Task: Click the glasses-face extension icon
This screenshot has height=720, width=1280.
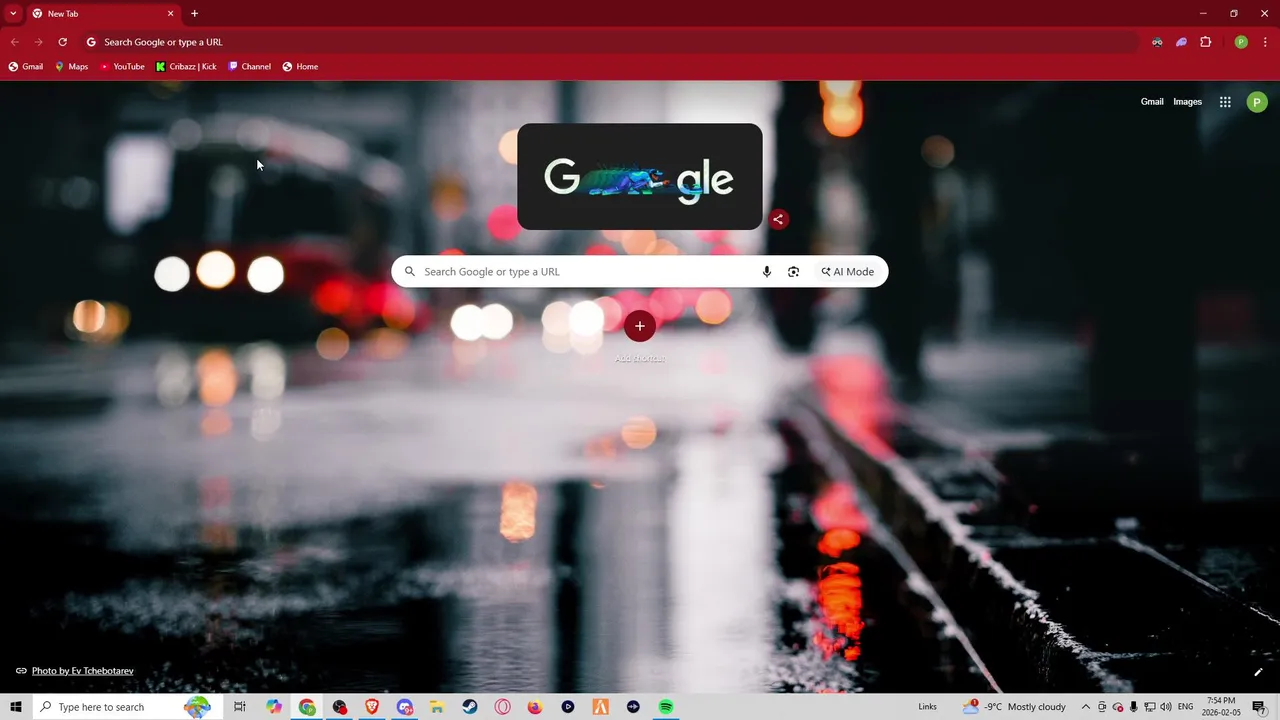Action: [x=1157, y=42]
